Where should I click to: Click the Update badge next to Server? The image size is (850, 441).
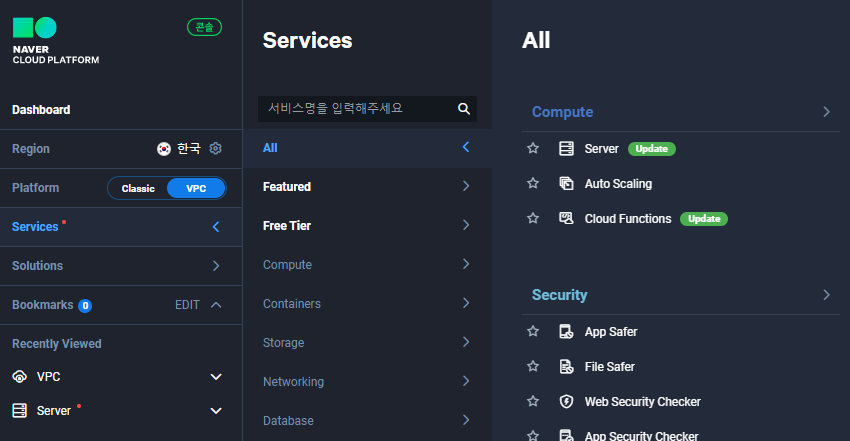(x=652, y=148)
